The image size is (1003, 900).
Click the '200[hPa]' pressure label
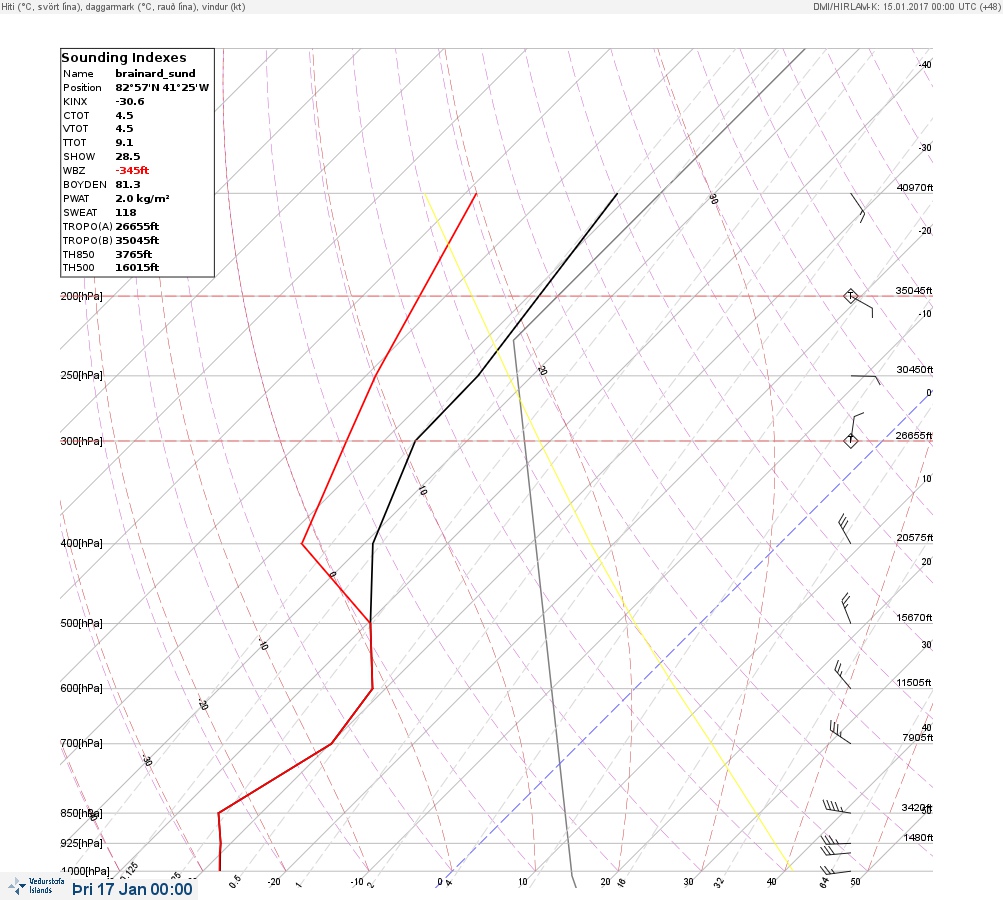(x=81, y=296)
